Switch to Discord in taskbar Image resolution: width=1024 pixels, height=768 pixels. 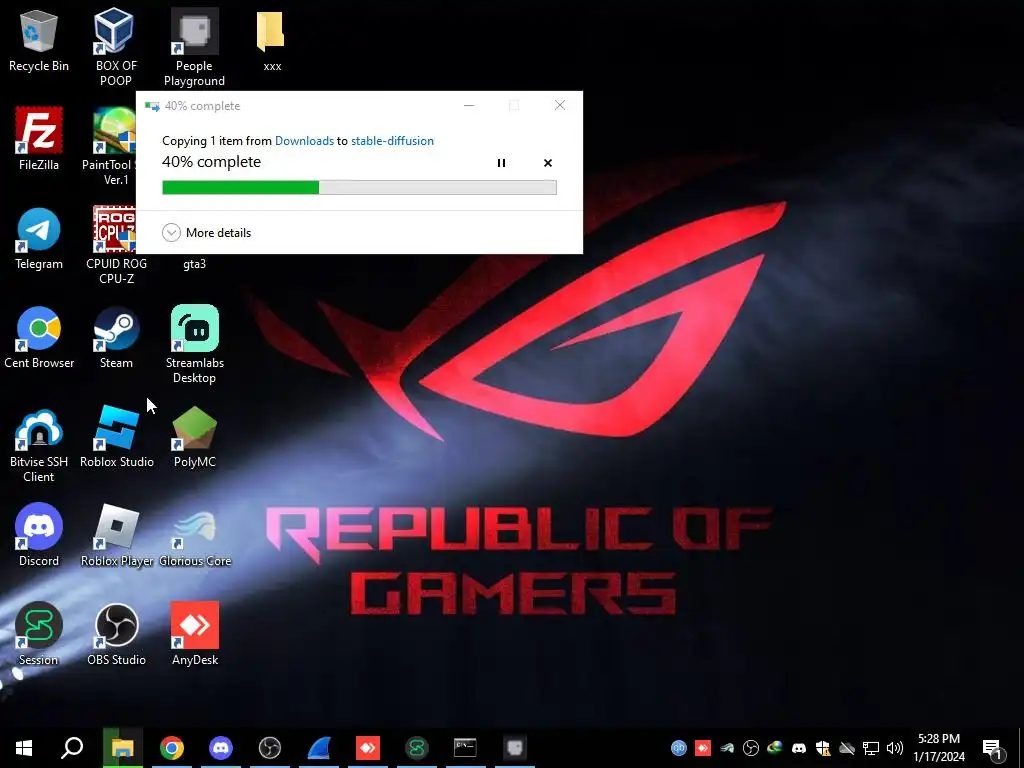[x=221, y=748]
